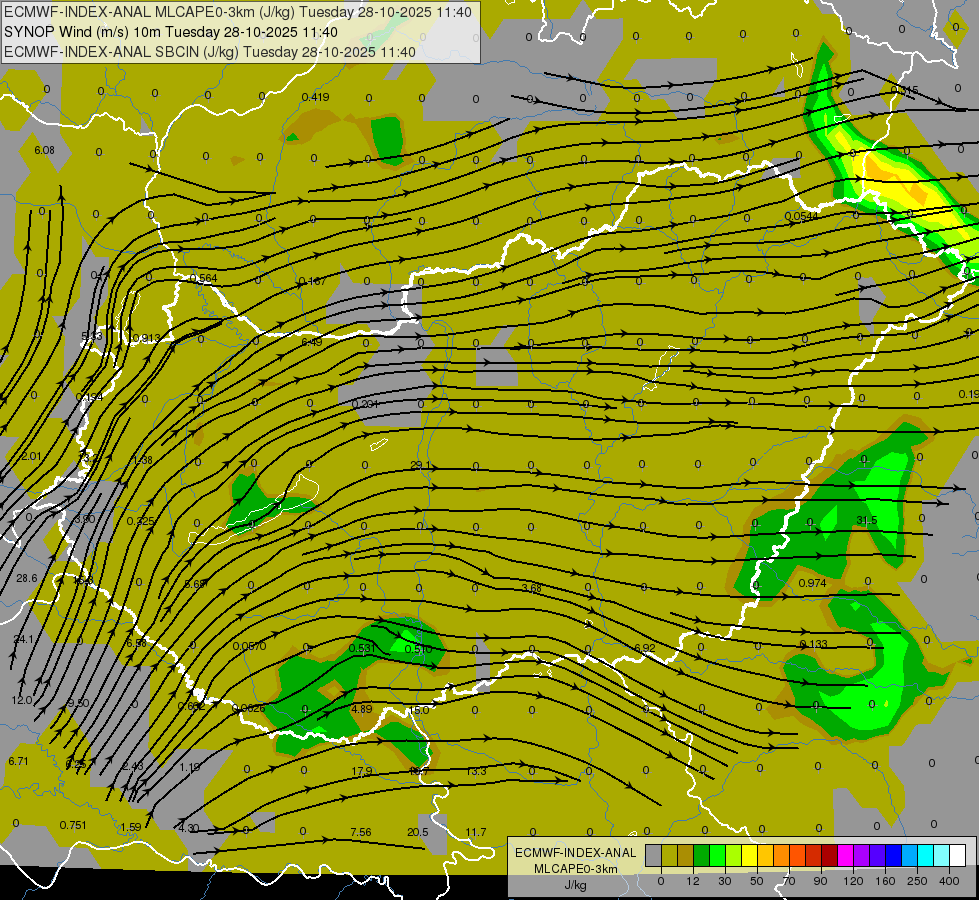The width and height of the screenshot is (979, 900).
Task: Select the bright green legend swatch
Action: (717, 855)
